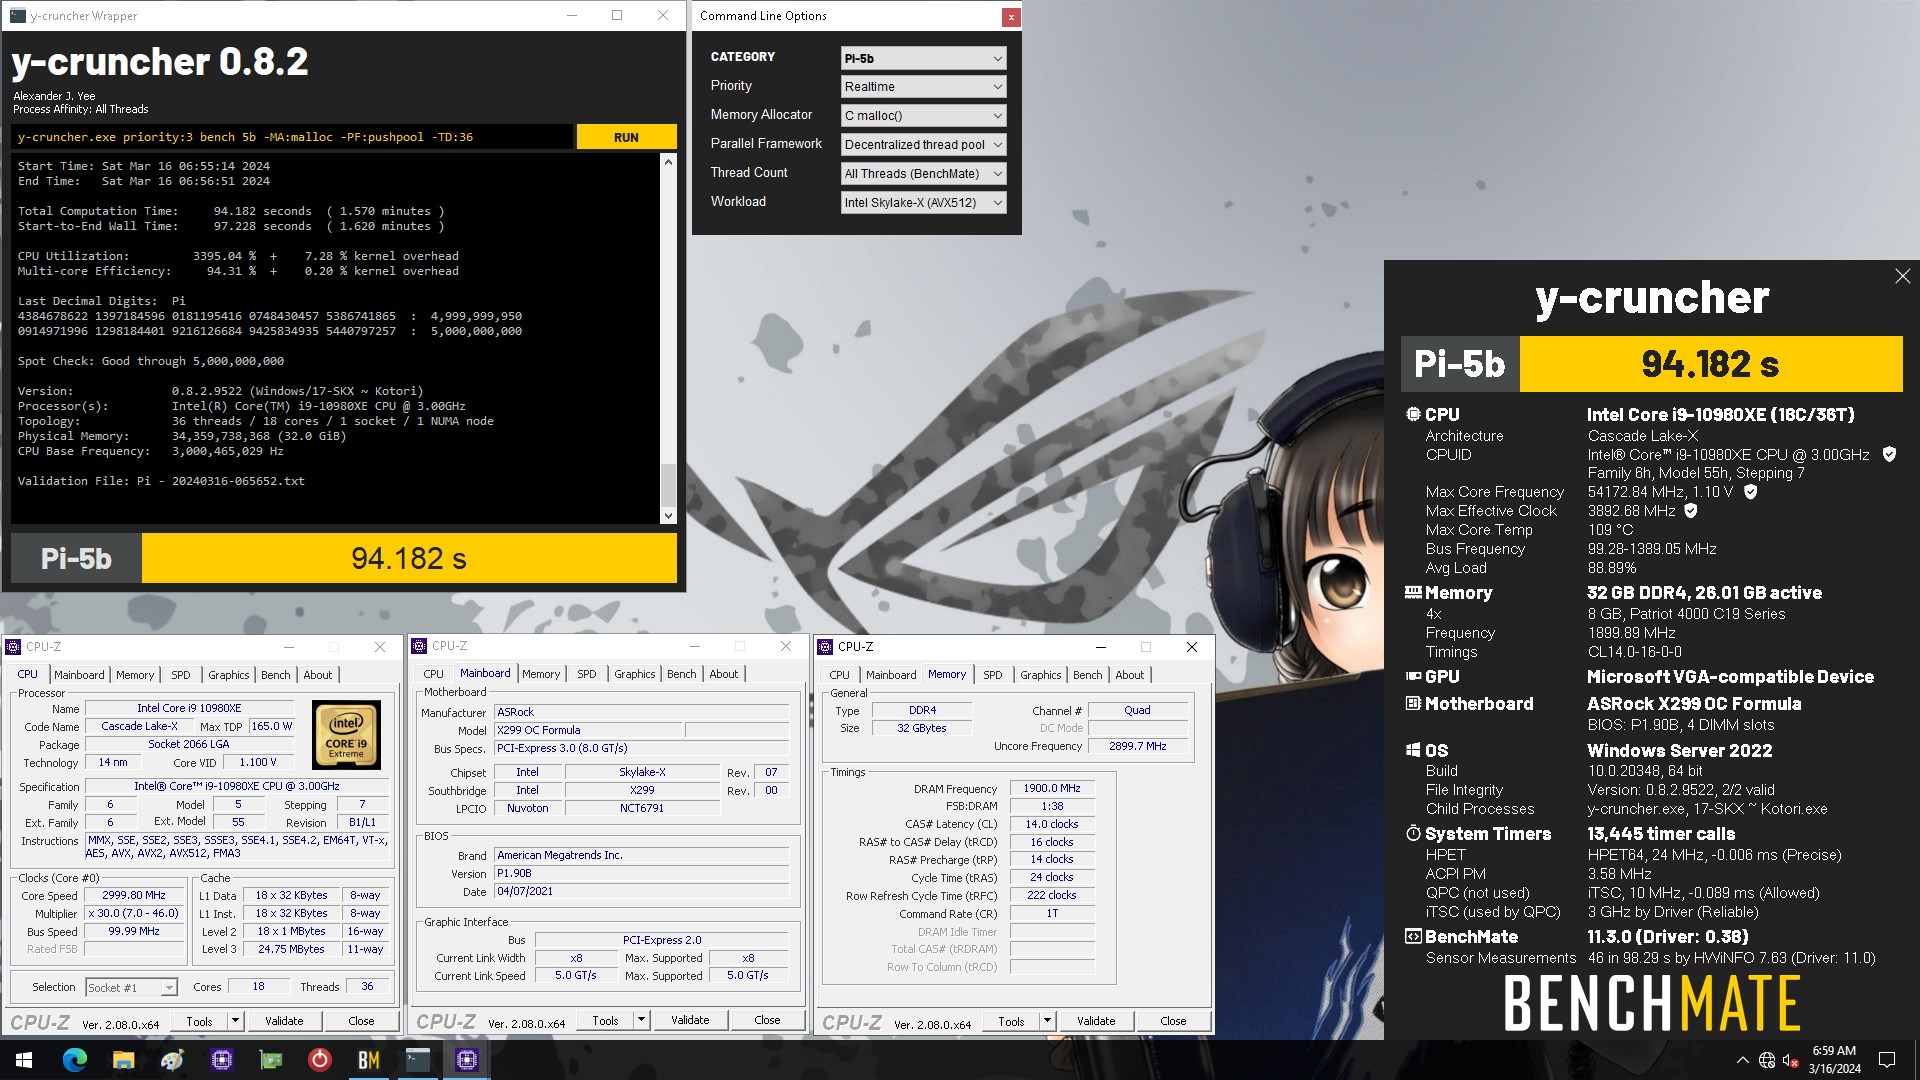Open the network globe tray icon
Screen dimensions: 1920x1080
tap(1767, 1060)
